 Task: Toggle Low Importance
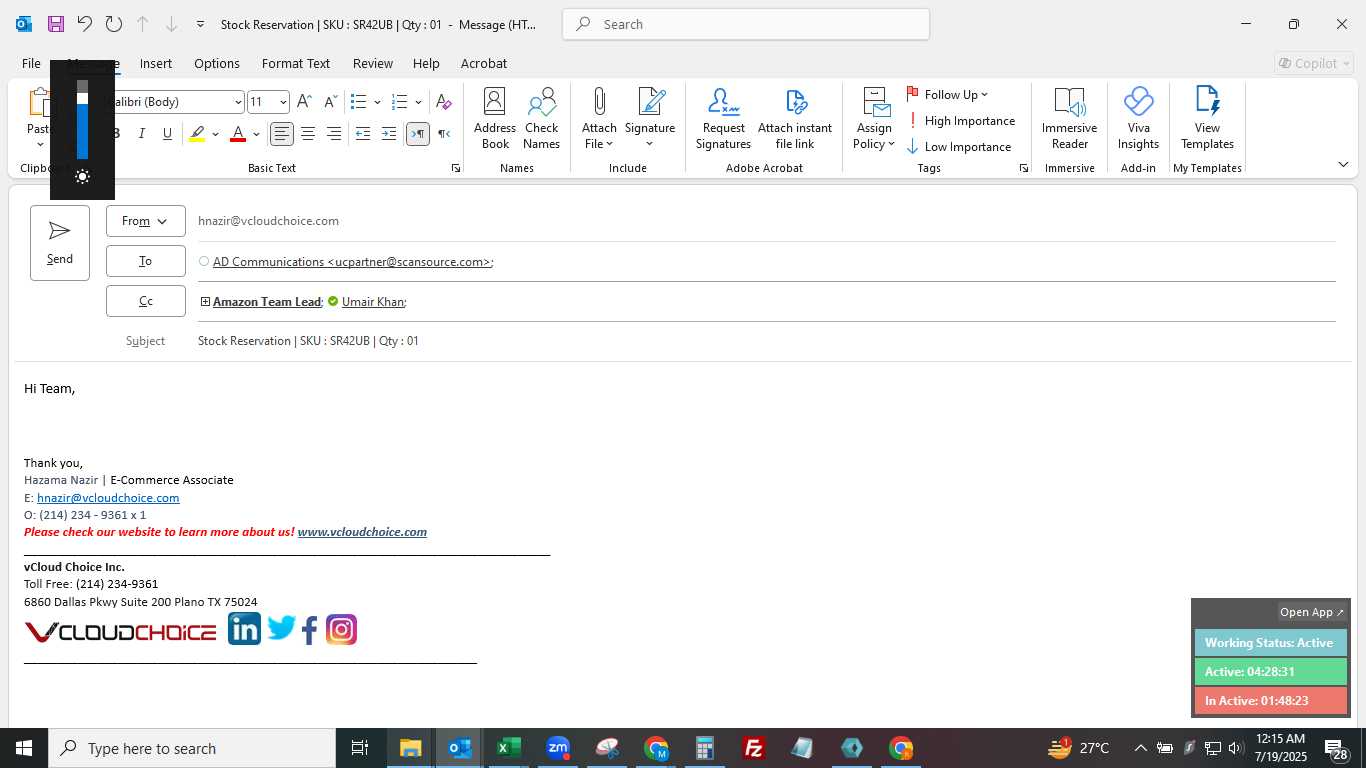(x=959, y=146)
